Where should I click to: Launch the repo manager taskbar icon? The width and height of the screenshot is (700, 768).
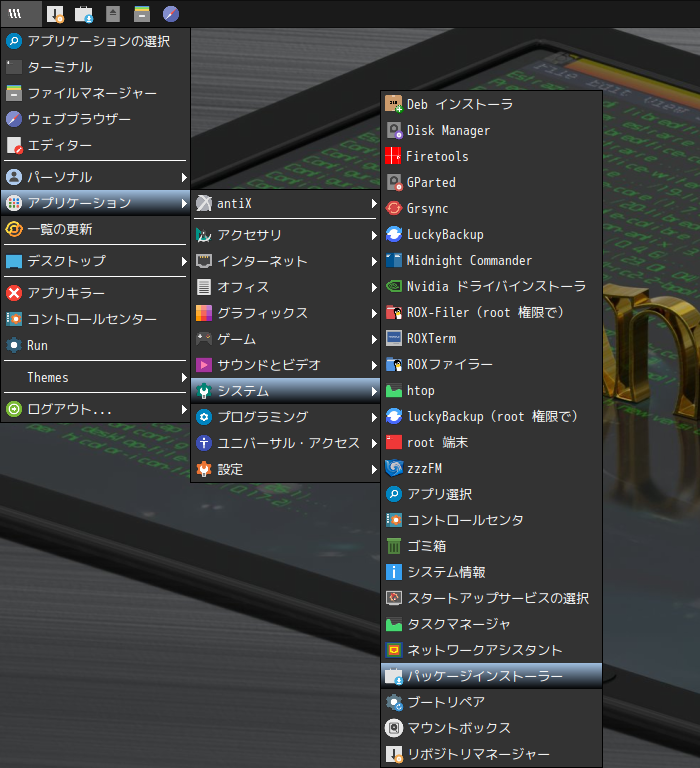55,14
